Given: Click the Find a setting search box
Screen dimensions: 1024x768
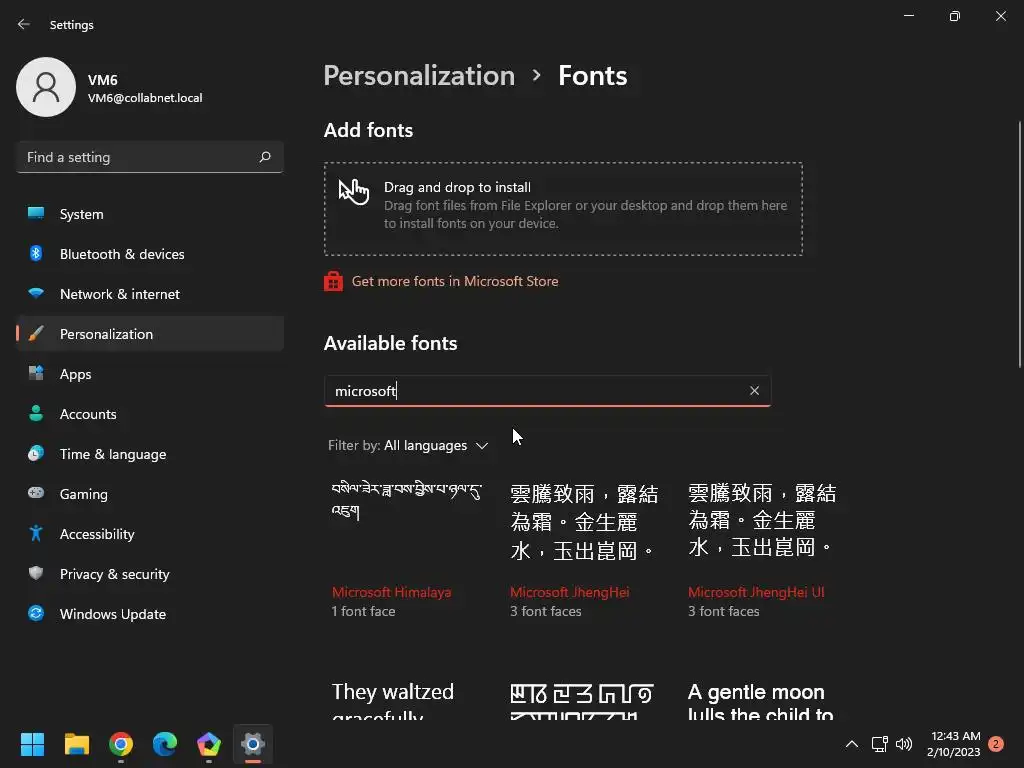Looking at the screenshot, I should pos(150,157).
